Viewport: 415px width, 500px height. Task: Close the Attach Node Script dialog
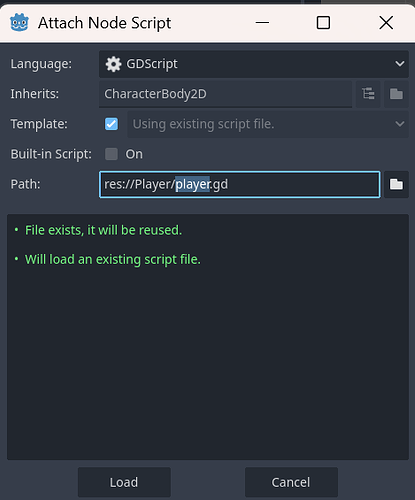click(x=386, y=23)
